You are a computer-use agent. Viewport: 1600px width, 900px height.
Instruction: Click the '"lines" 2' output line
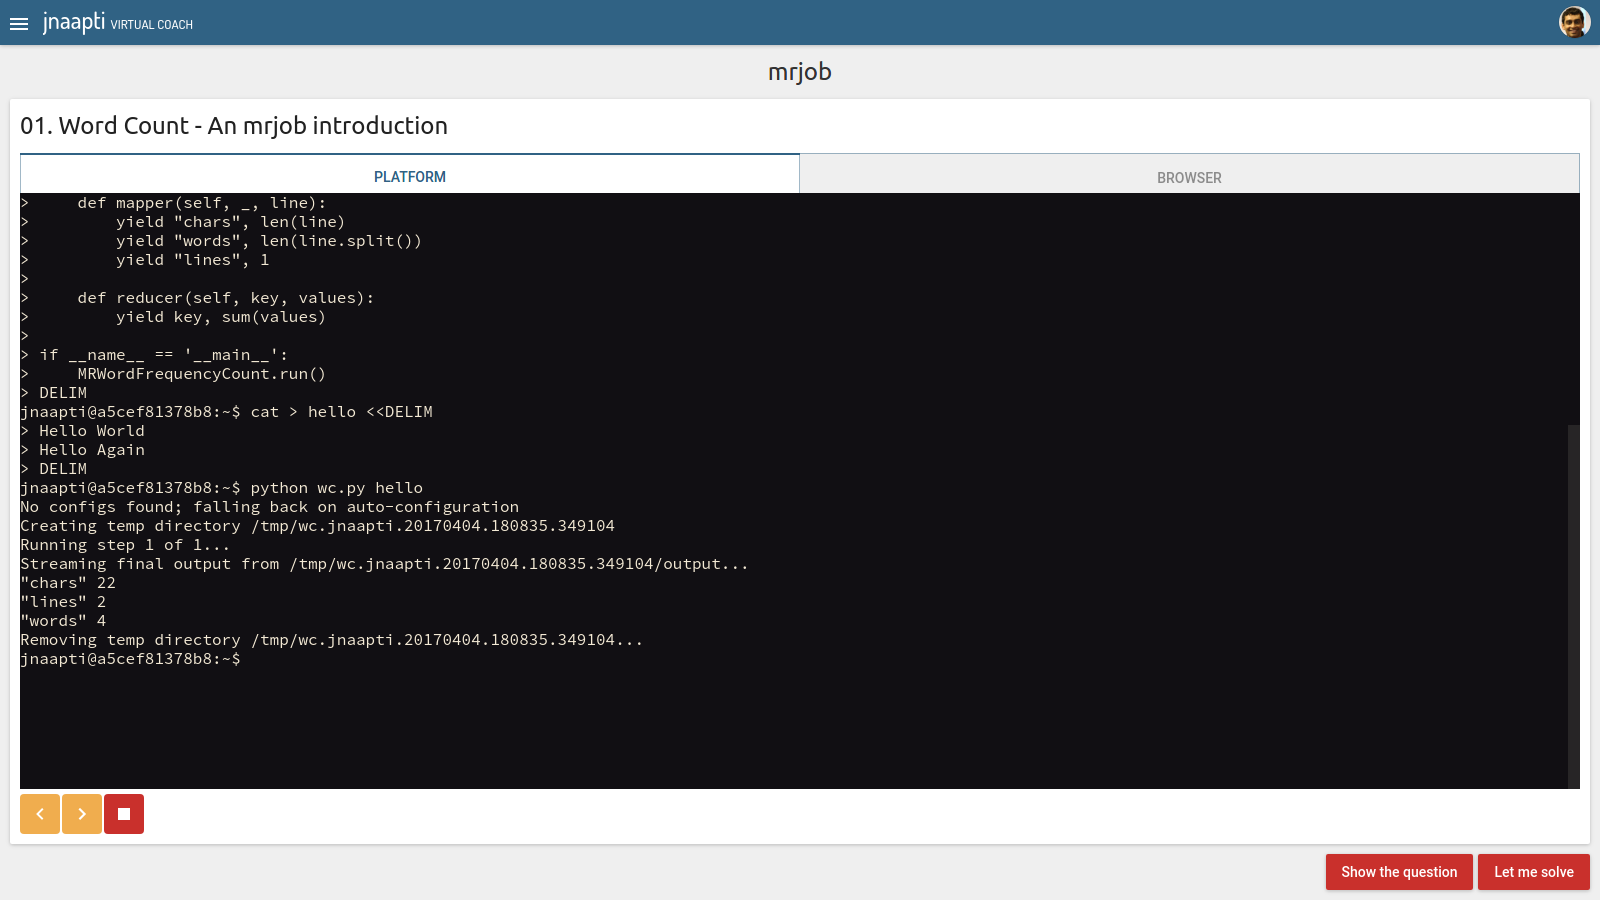(x=63, y=602)
